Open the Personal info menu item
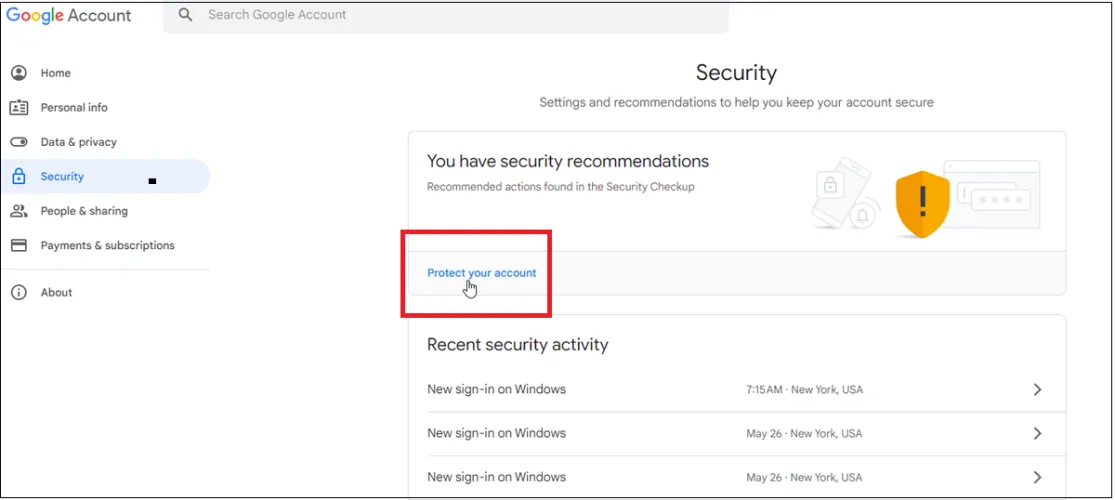 [74, 107]
